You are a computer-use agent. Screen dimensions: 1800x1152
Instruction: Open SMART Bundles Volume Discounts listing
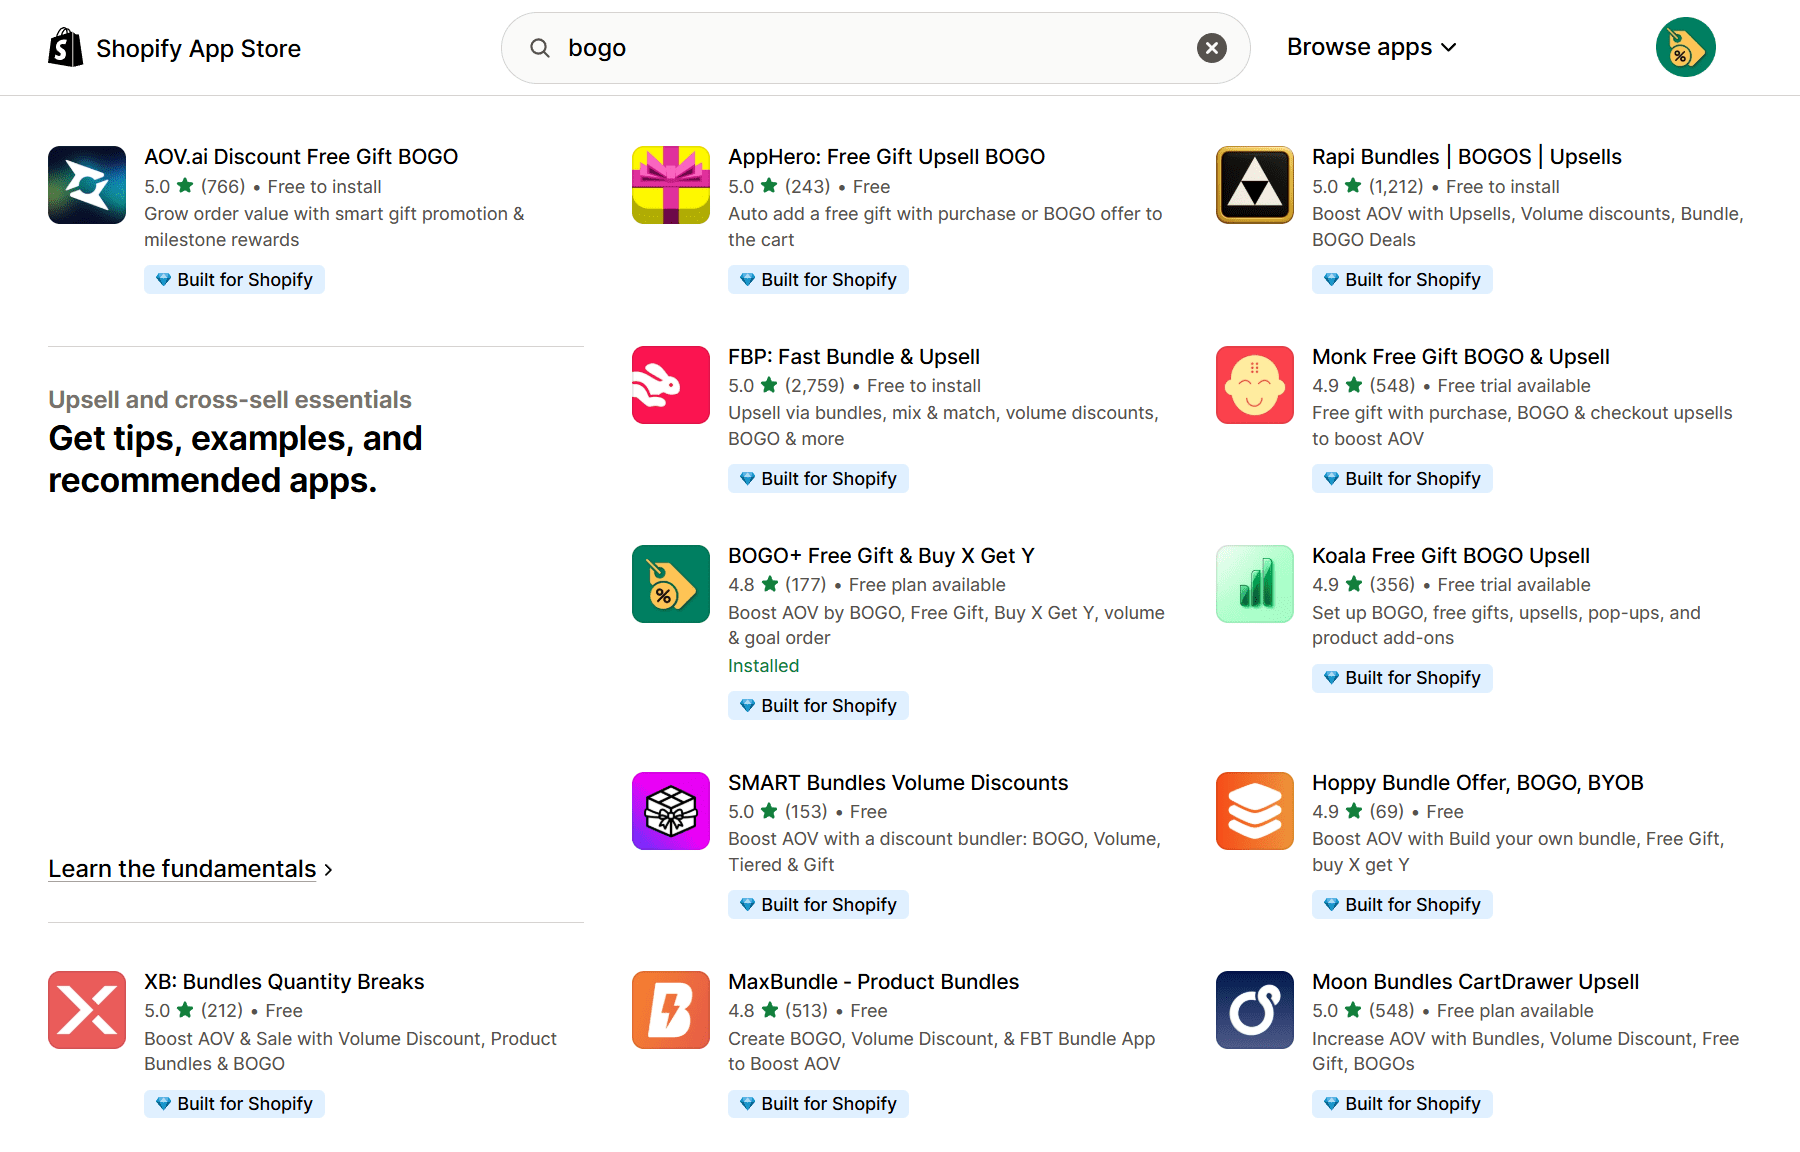pos(898,783)
